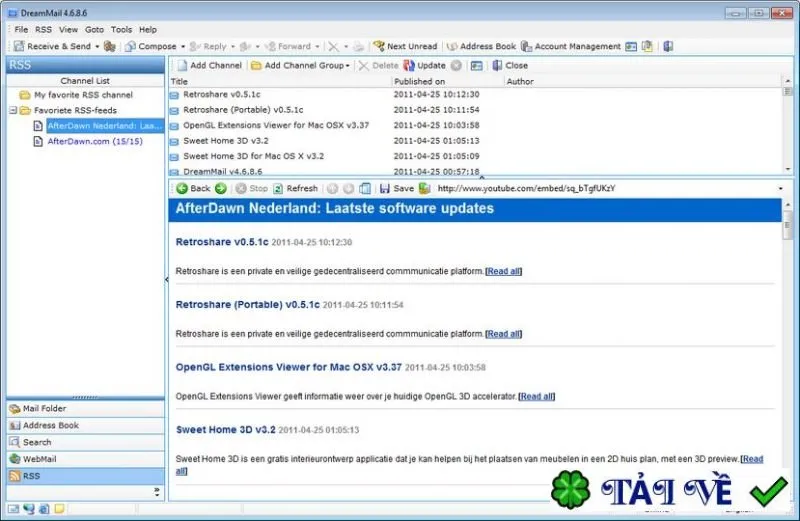Expand the Add Channel Group dropdown
Screen dimensions: 800x521
[347, 66]
